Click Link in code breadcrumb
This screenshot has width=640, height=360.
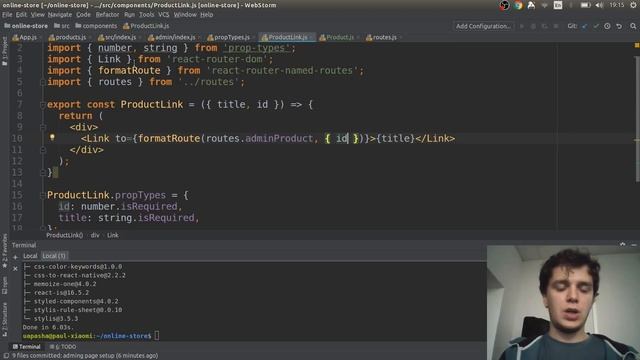point(113,236)
